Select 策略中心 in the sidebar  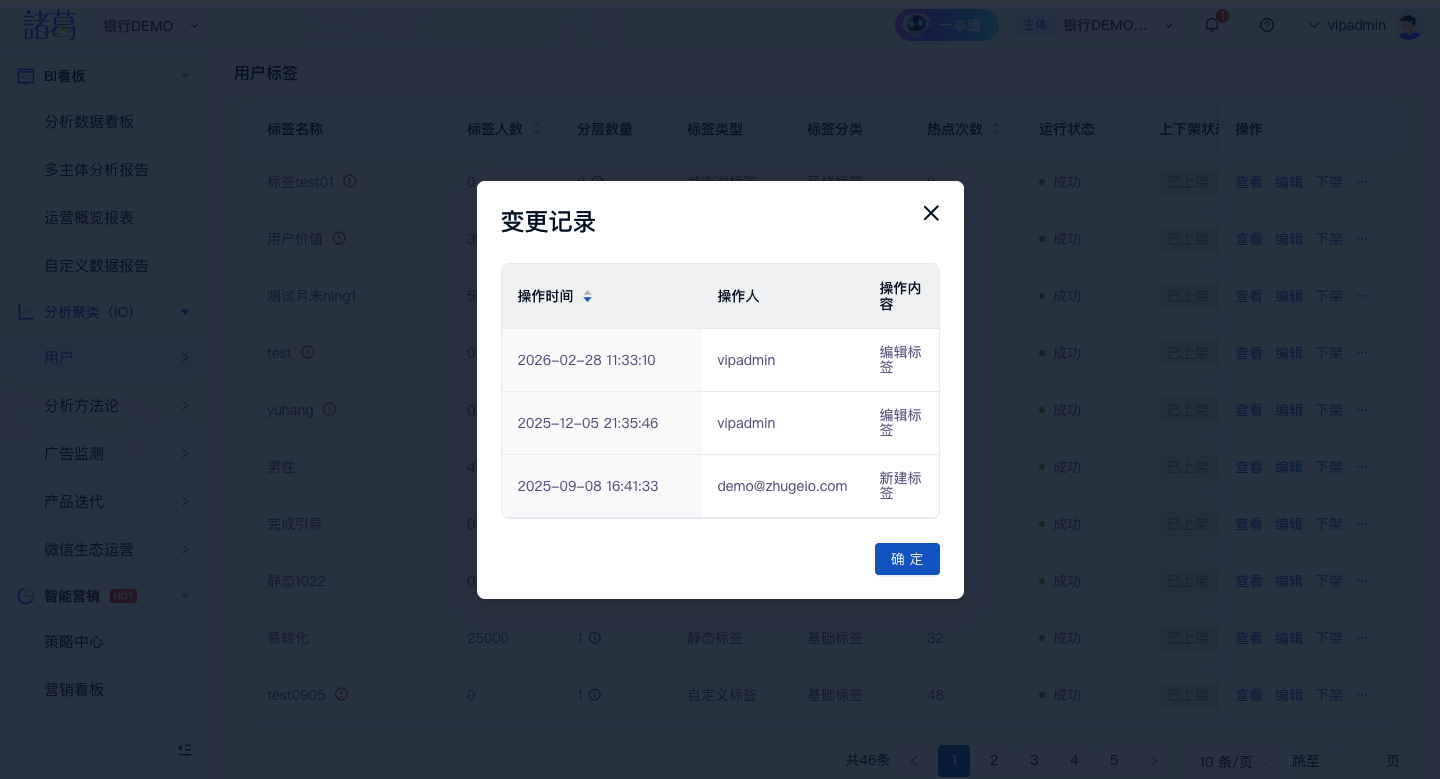(74, 642)
